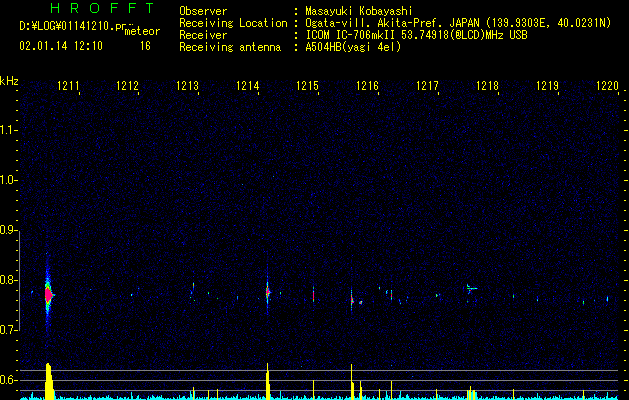The image size is (629, 400).
Task: Click the "Receiver" field label
Action: [x=203, y=35]
